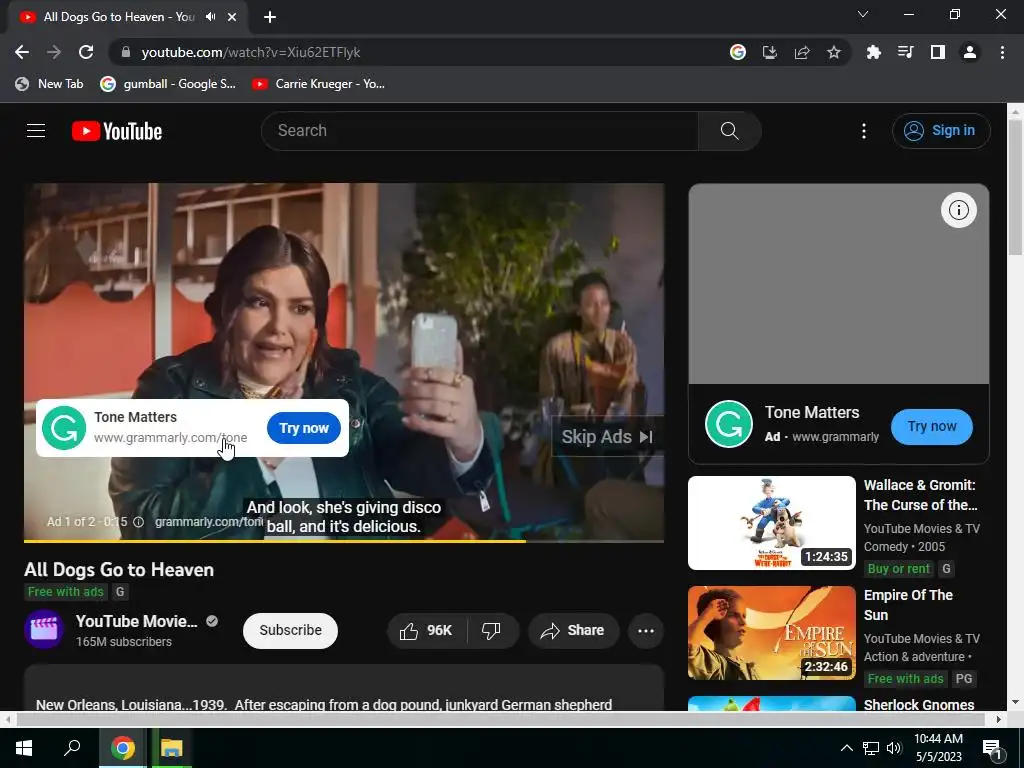Image resolution: width=1024 pixels, height=768 pixels.
Task: Open the media controls icon in Chrome toolbar
Action: coord(905,52)
